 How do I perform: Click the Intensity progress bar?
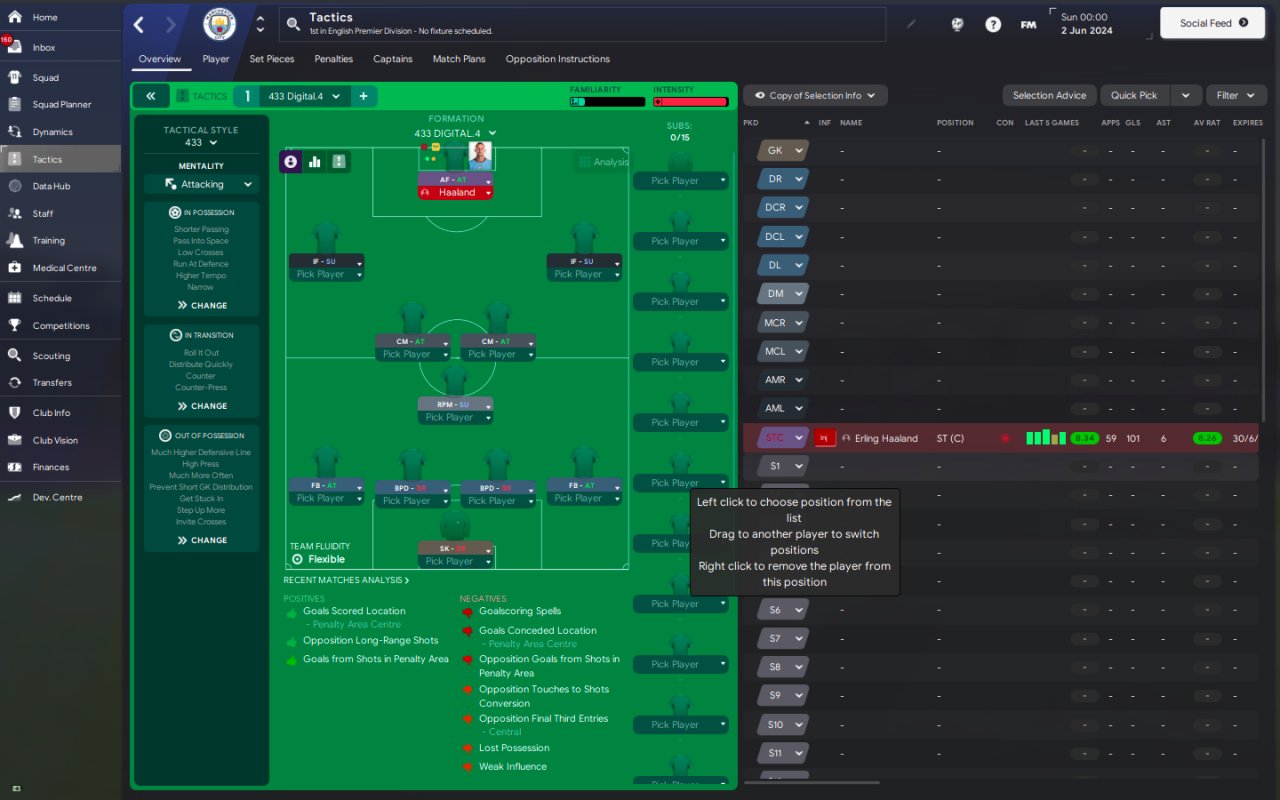[690, 101]
